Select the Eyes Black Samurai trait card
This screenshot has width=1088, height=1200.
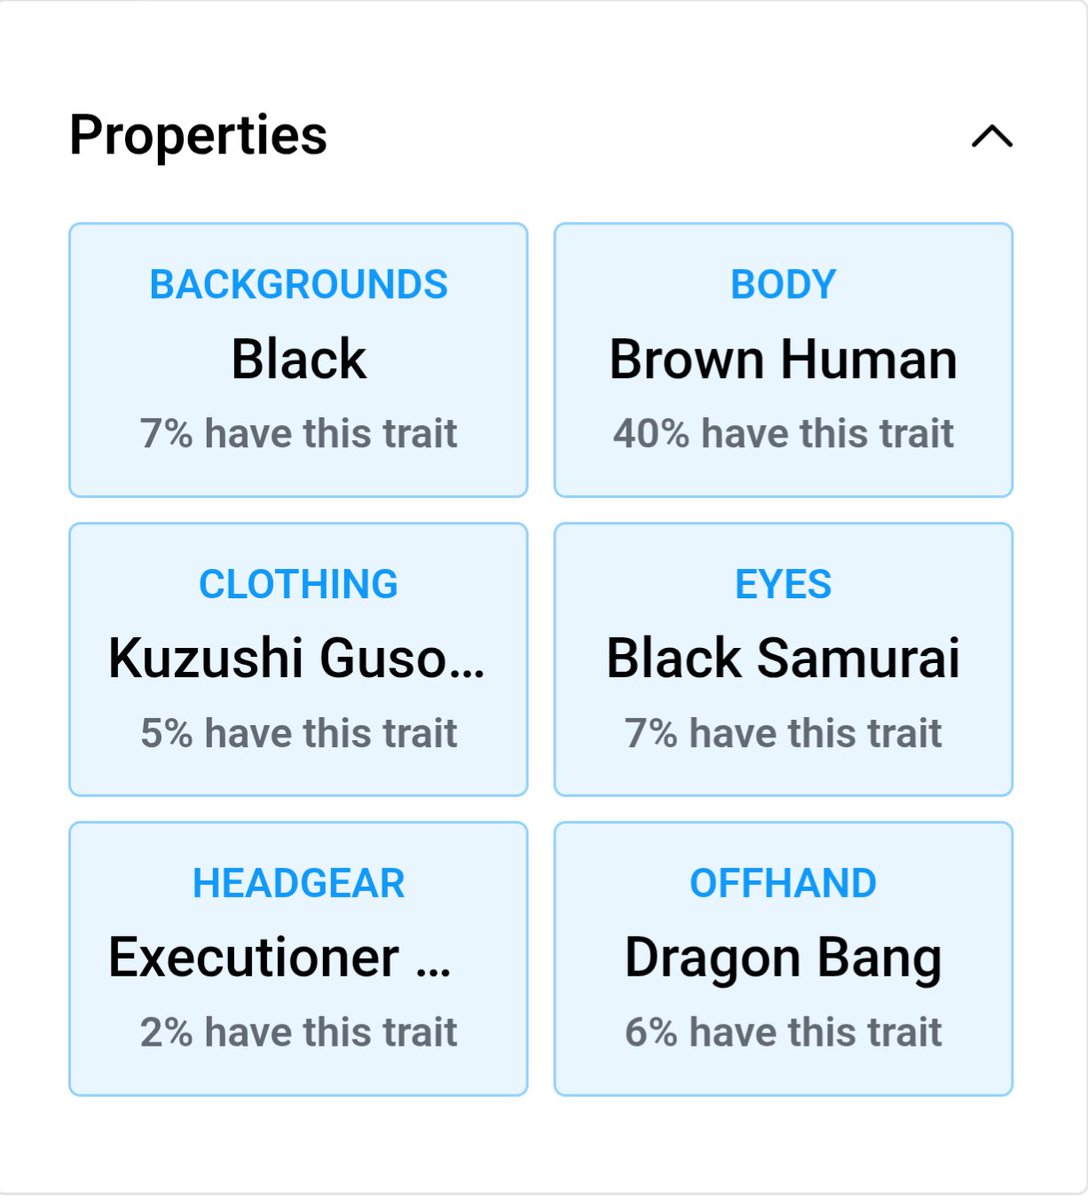pyautogui.click(x=783, y=659)
